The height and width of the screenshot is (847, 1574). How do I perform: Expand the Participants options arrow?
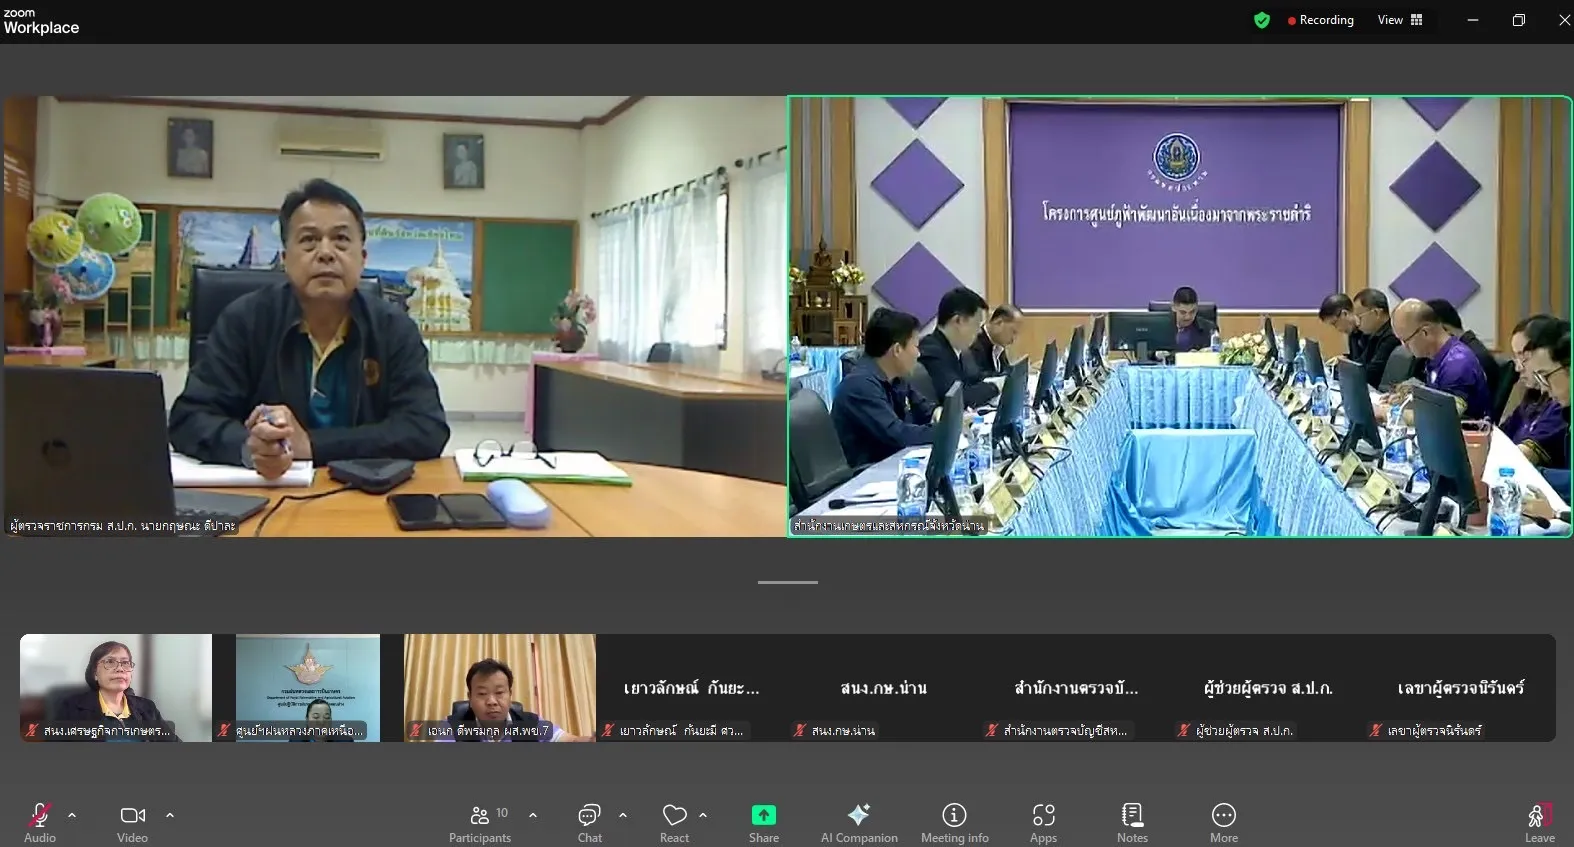click(533, 815)
